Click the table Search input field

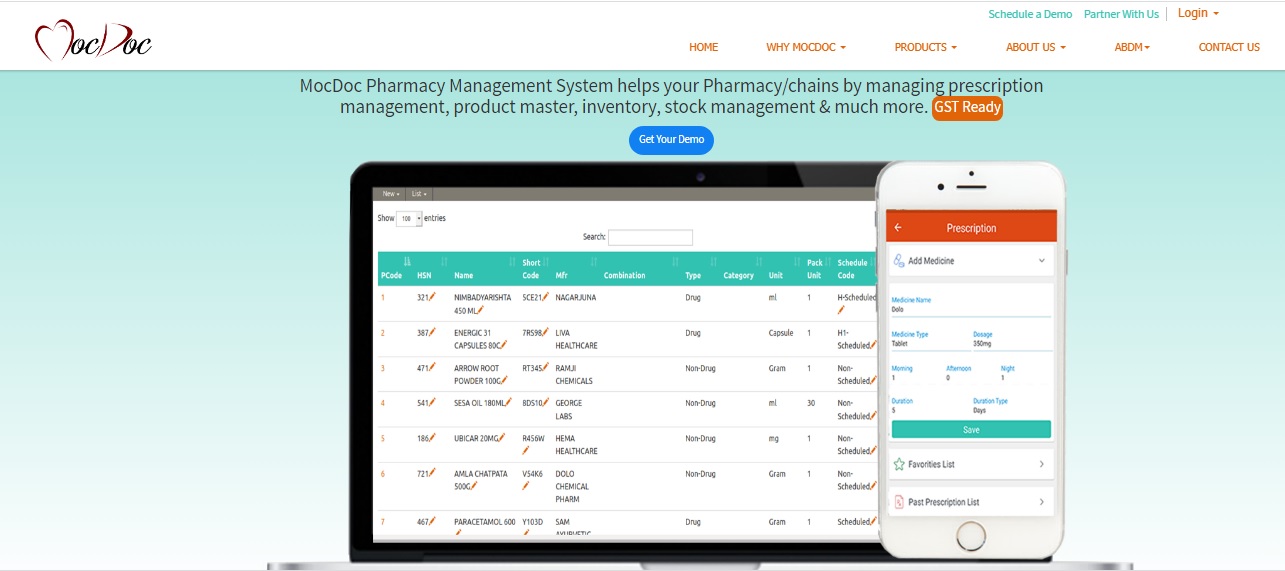650,237
